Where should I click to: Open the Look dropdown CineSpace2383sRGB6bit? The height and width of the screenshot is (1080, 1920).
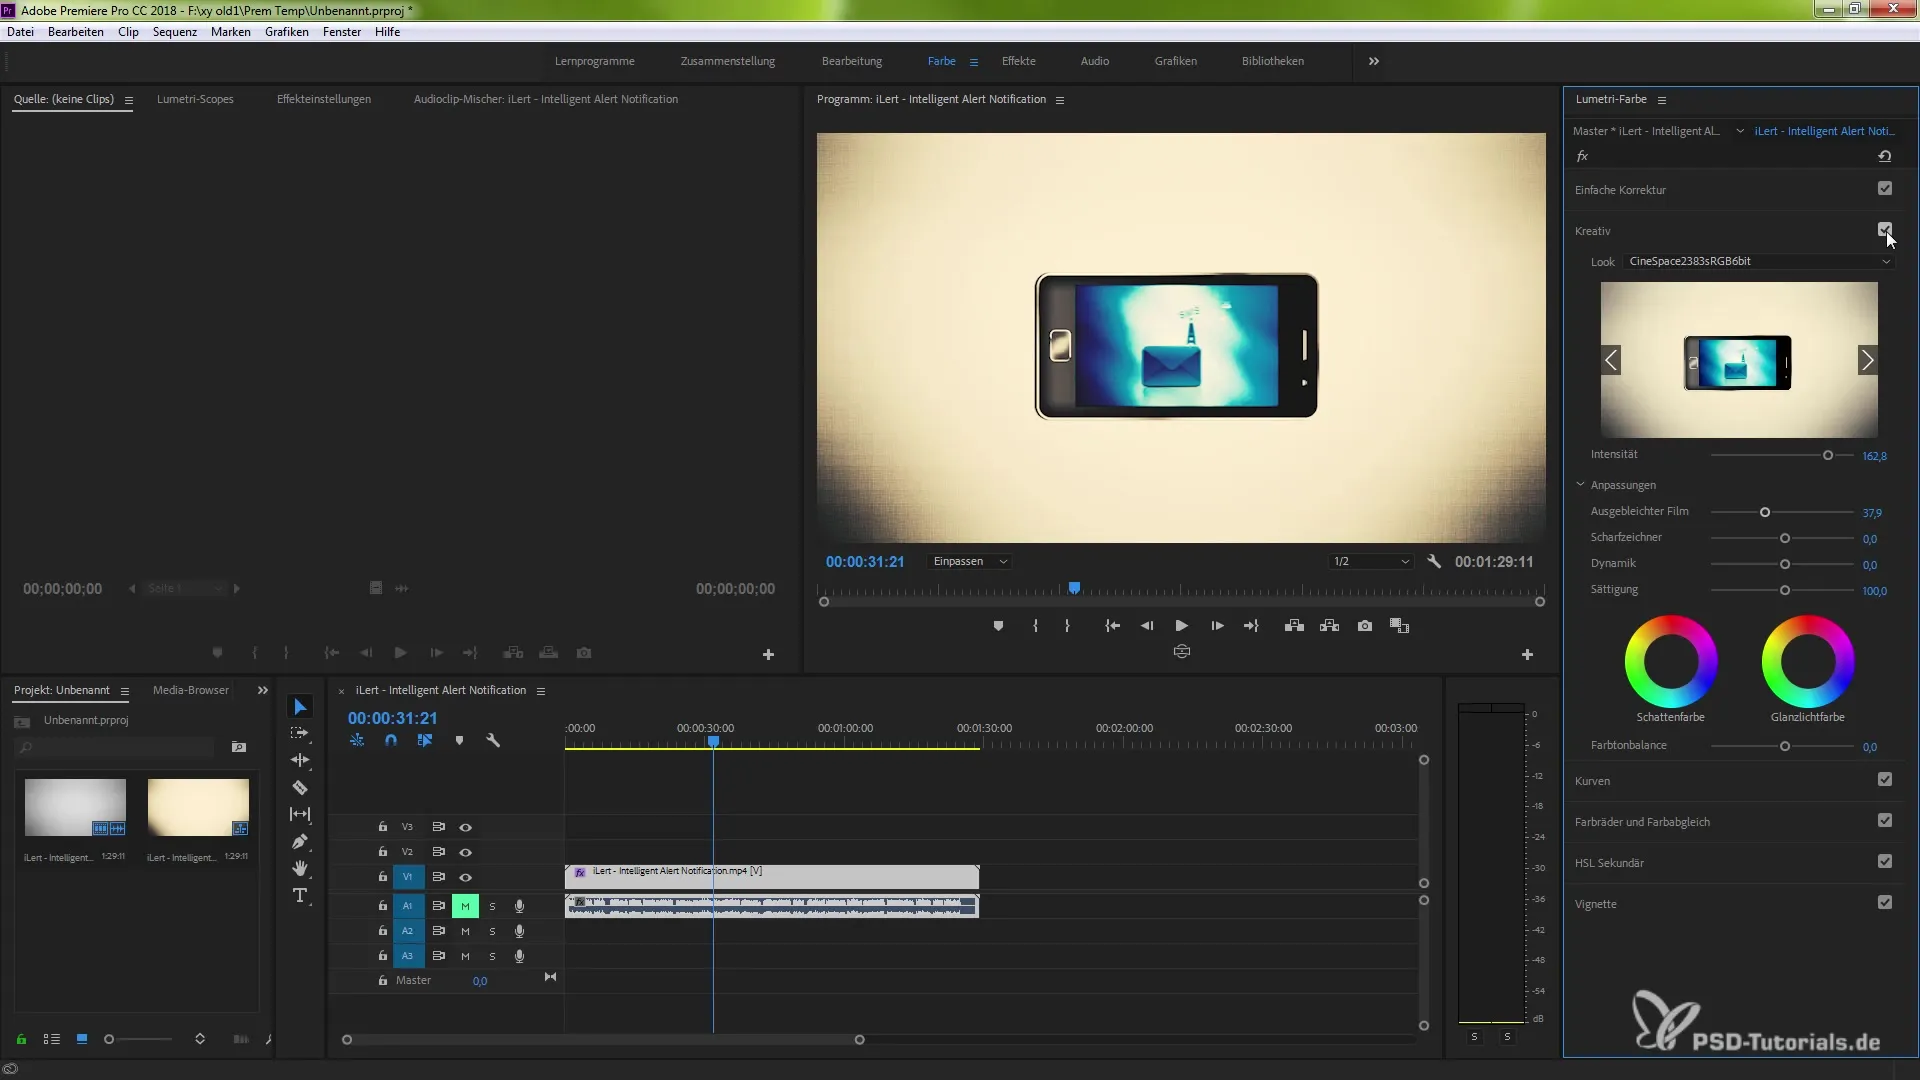coord(1759,262)
